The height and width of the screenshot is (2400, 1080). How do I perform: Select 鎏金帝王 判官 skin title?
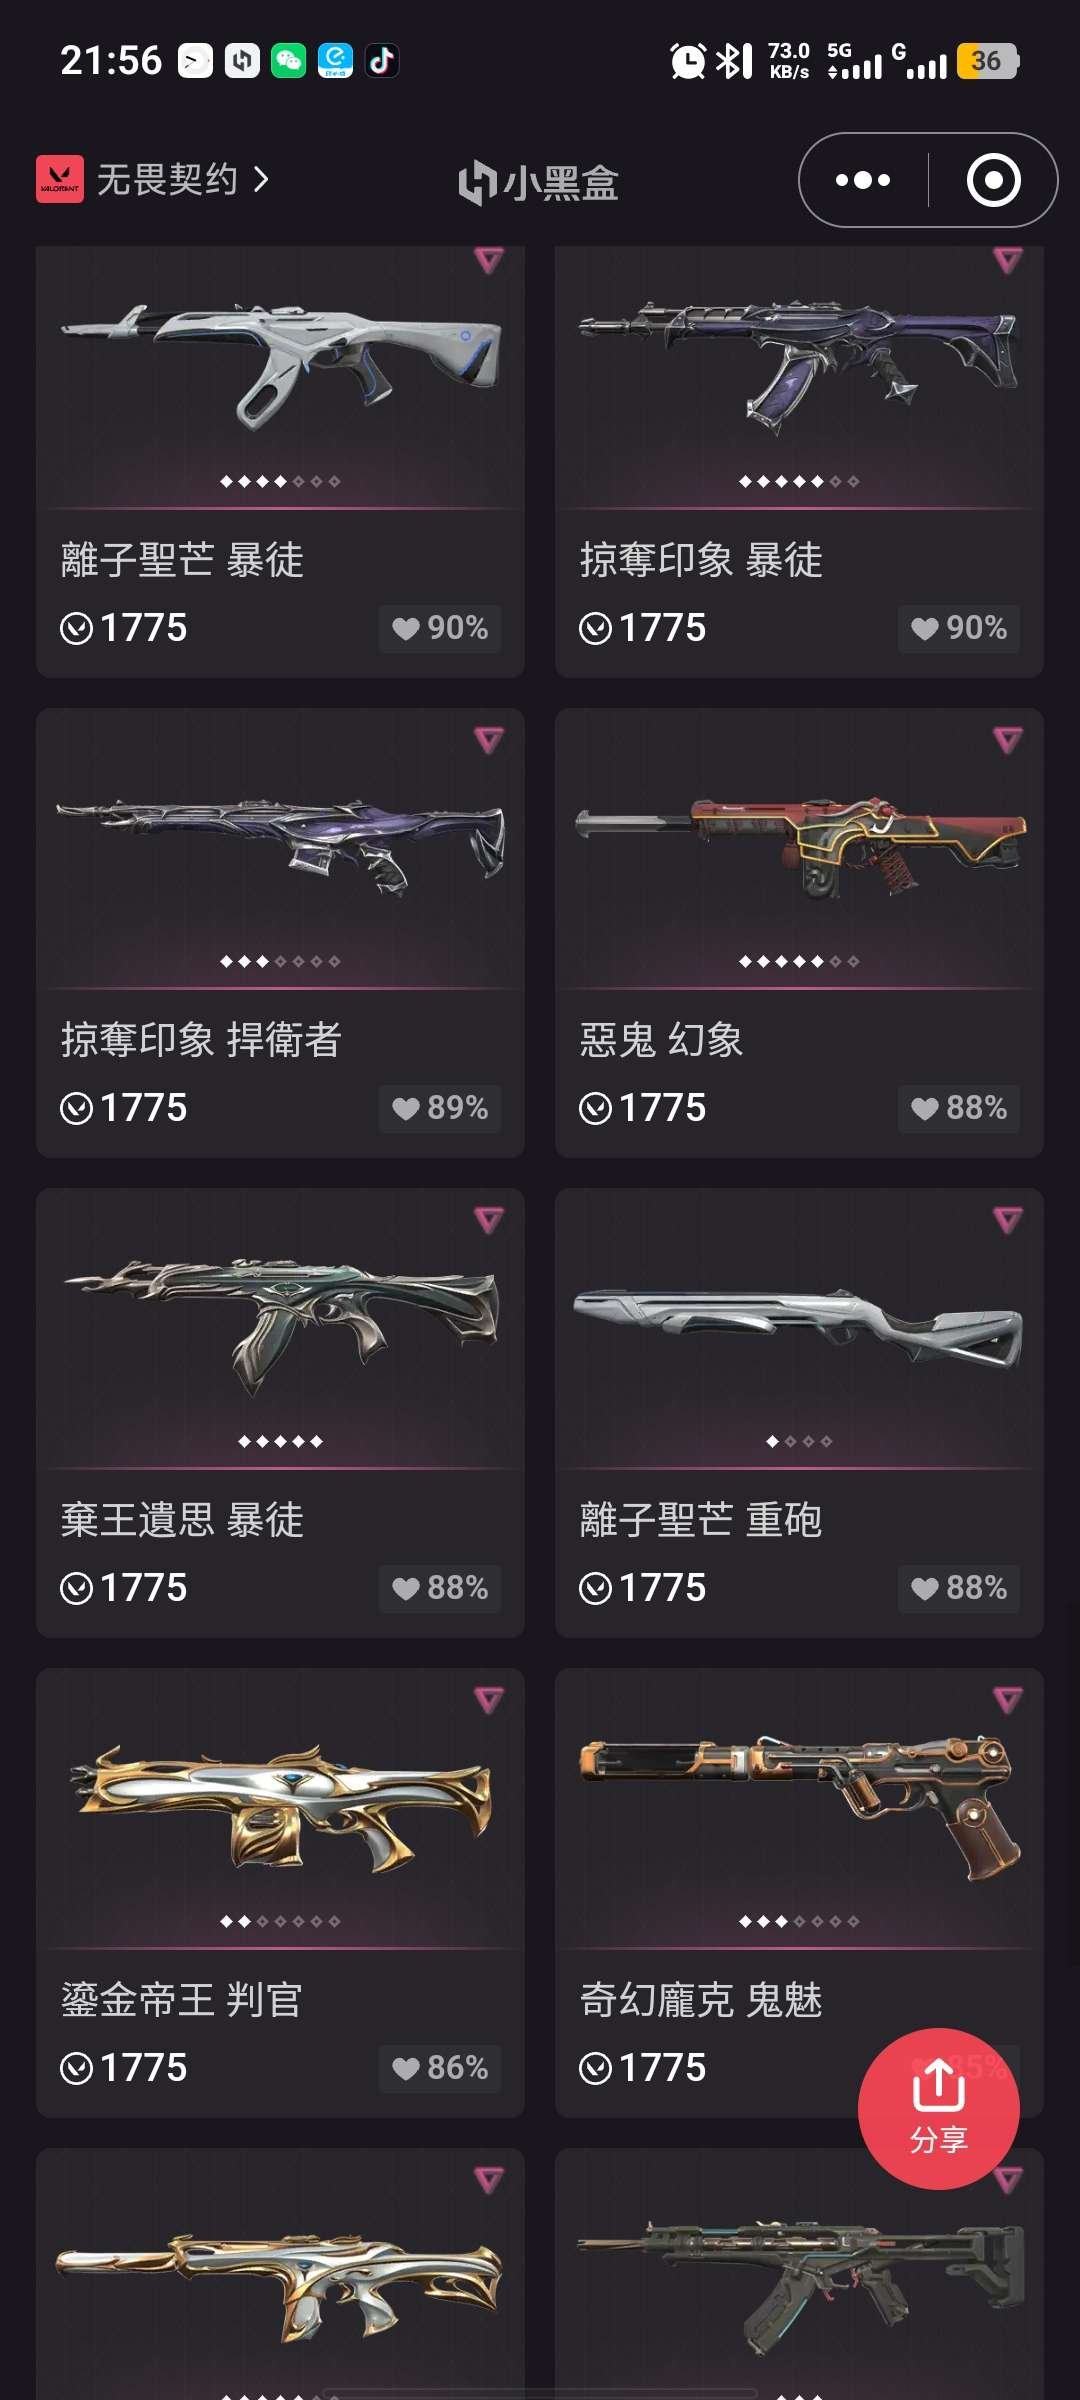[x=181, y=2000]
